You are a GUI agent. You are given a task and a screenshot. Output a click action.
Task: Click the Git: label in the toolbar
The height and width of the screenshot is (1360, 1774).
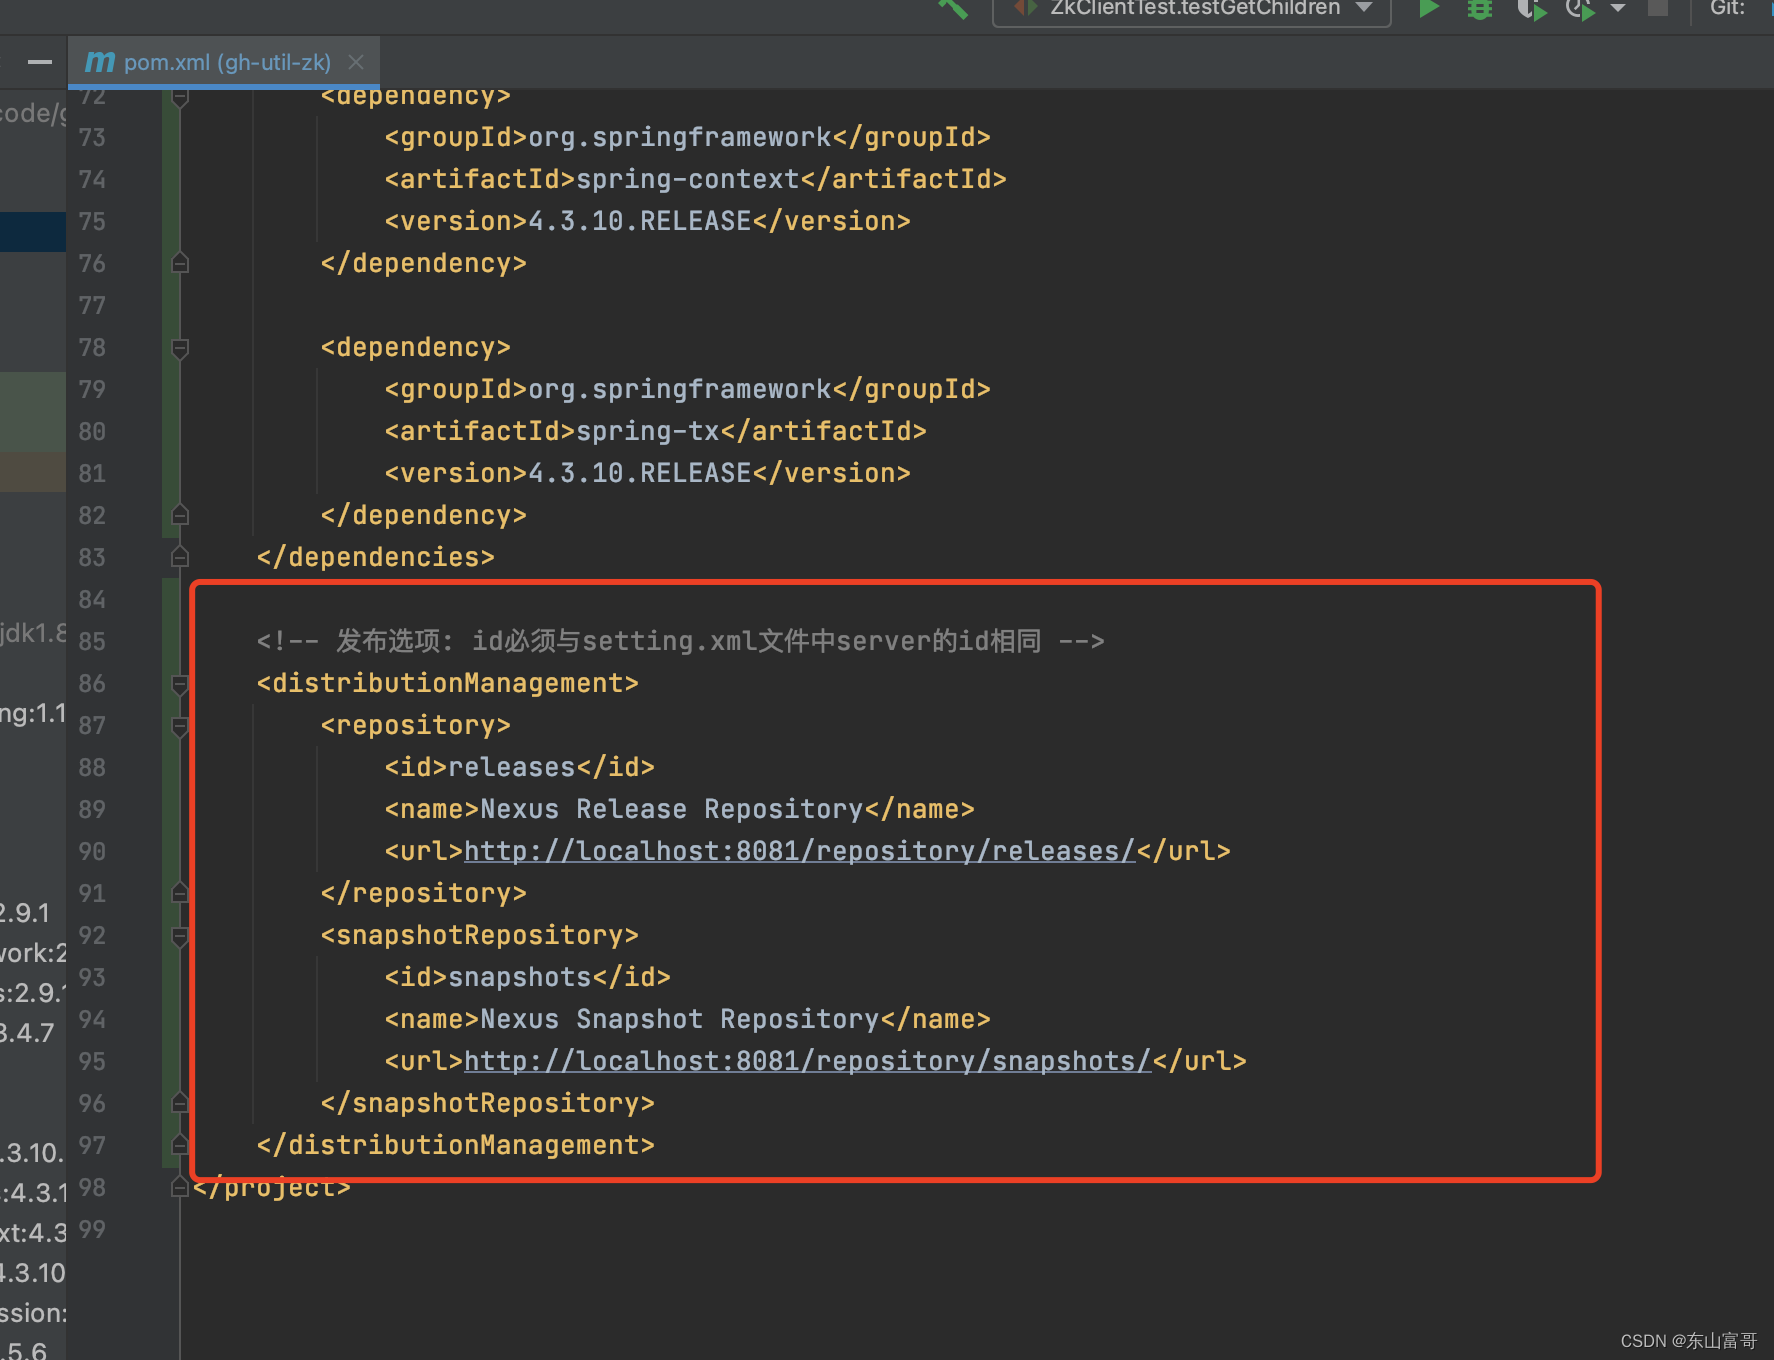[1727, 8]
